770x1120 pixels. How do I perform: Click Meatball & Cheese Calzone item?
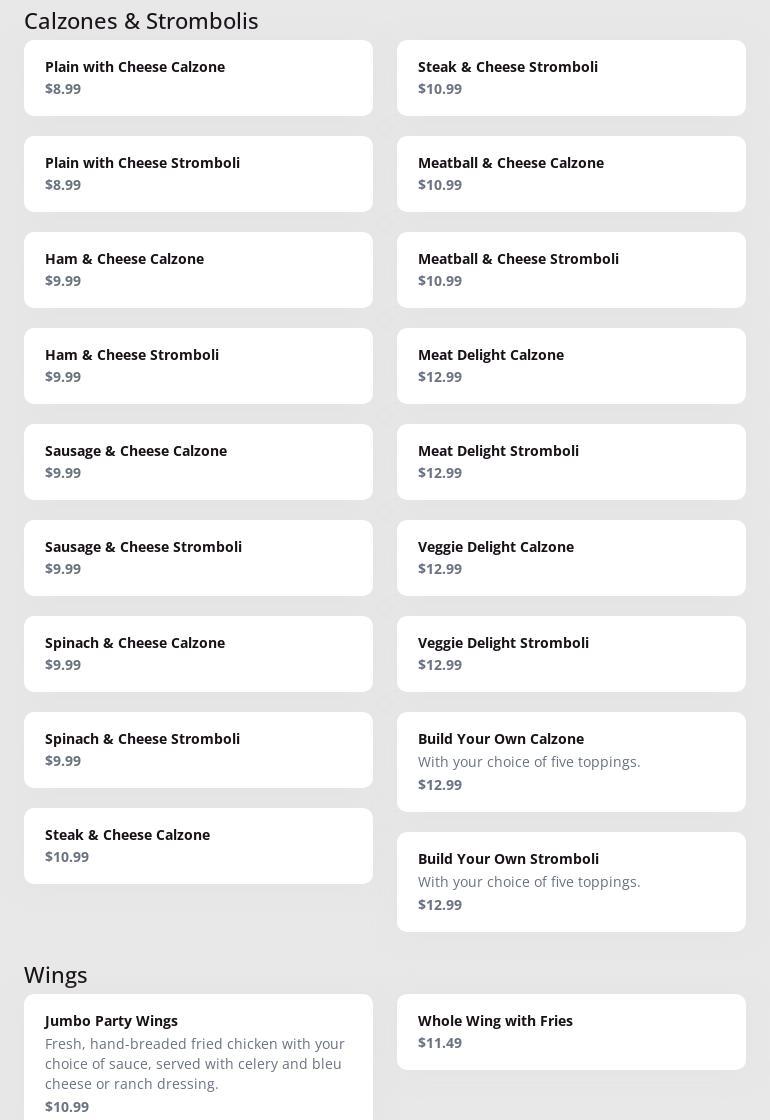571,174
